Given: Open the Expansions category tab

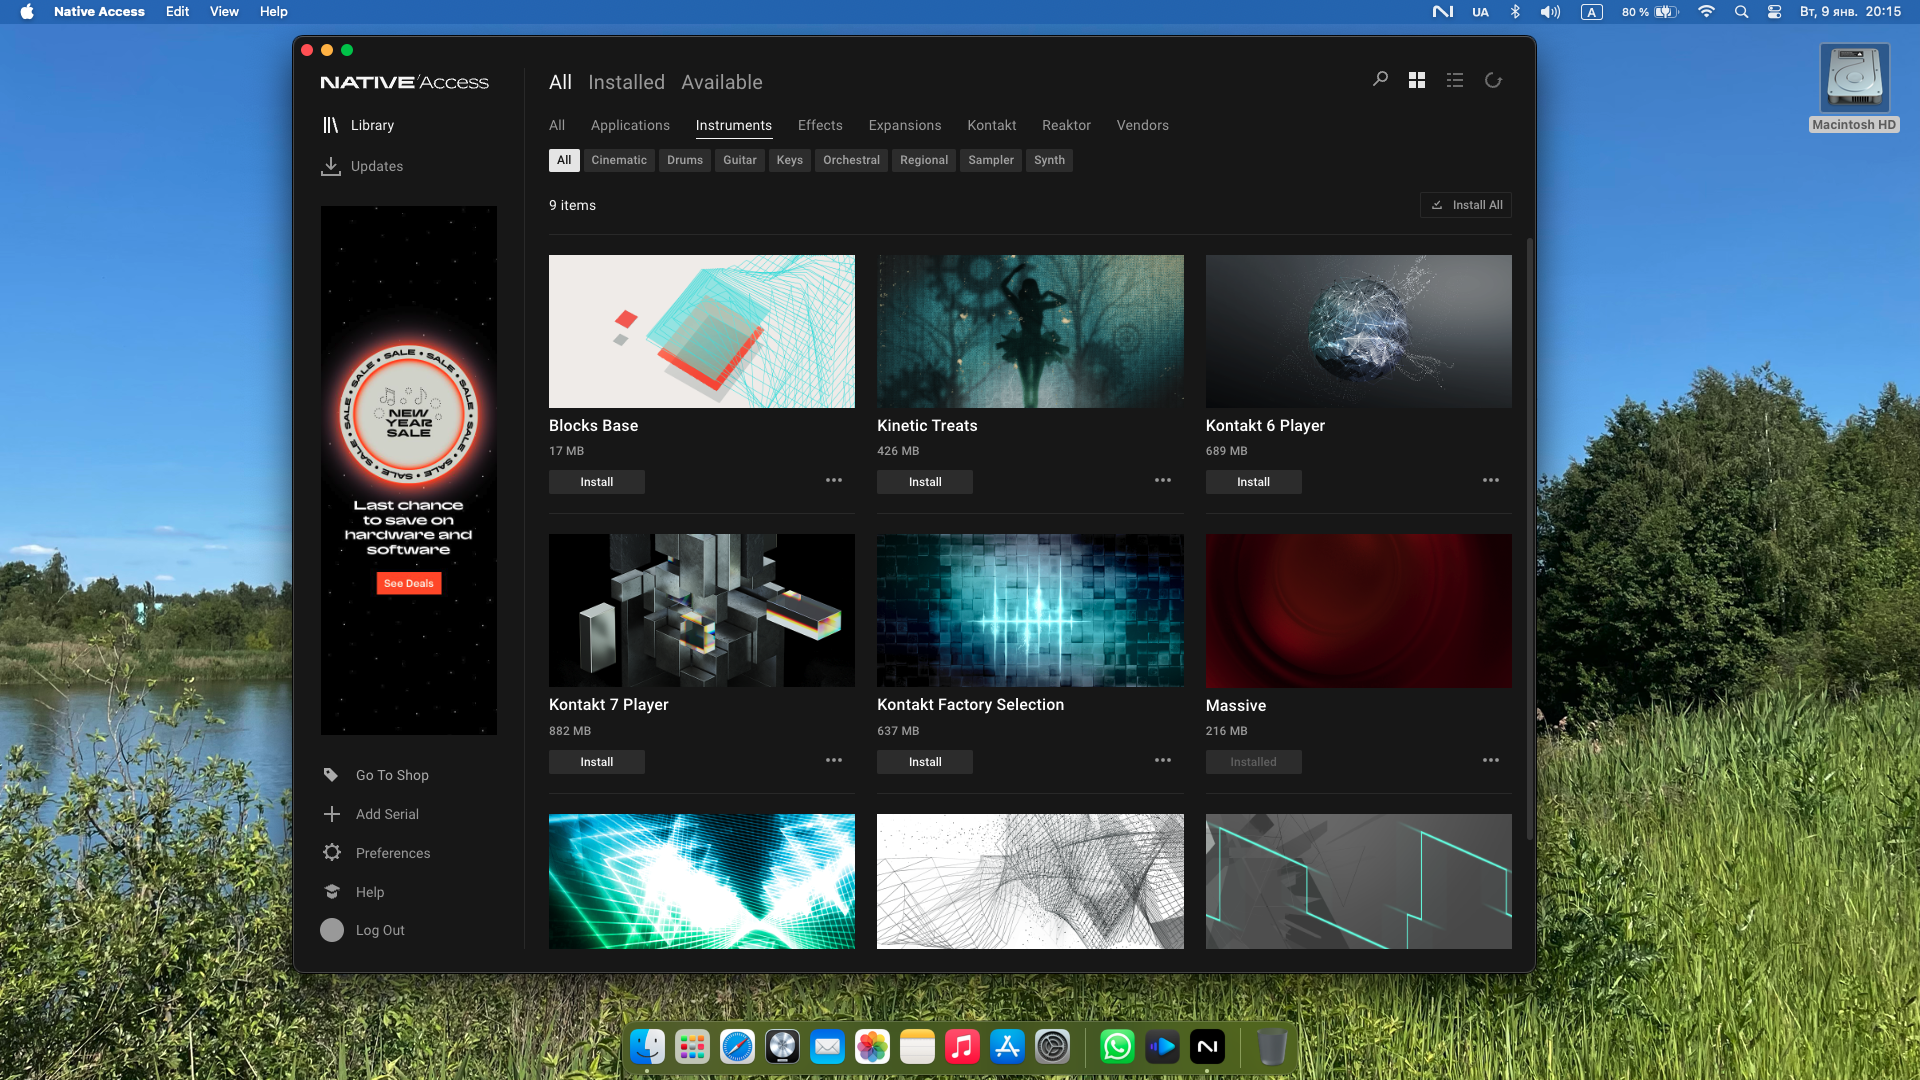Looking at the screenshot, I should [905, 125].
